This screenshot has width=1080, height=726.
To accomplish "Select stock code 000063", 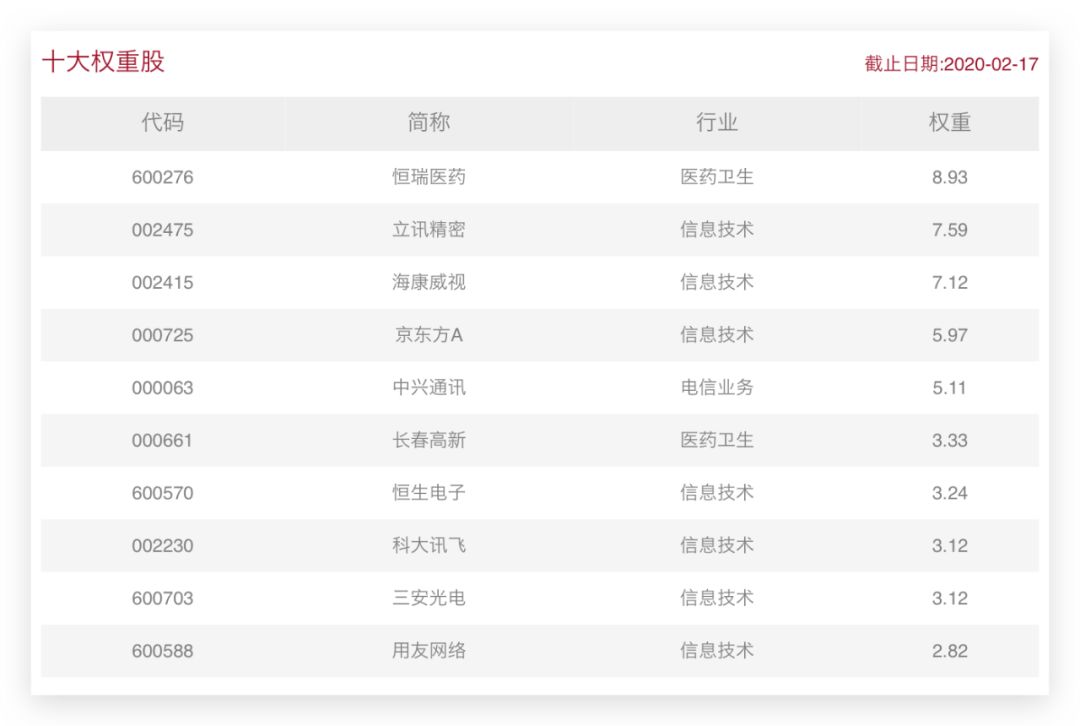I will pos(163,388).
